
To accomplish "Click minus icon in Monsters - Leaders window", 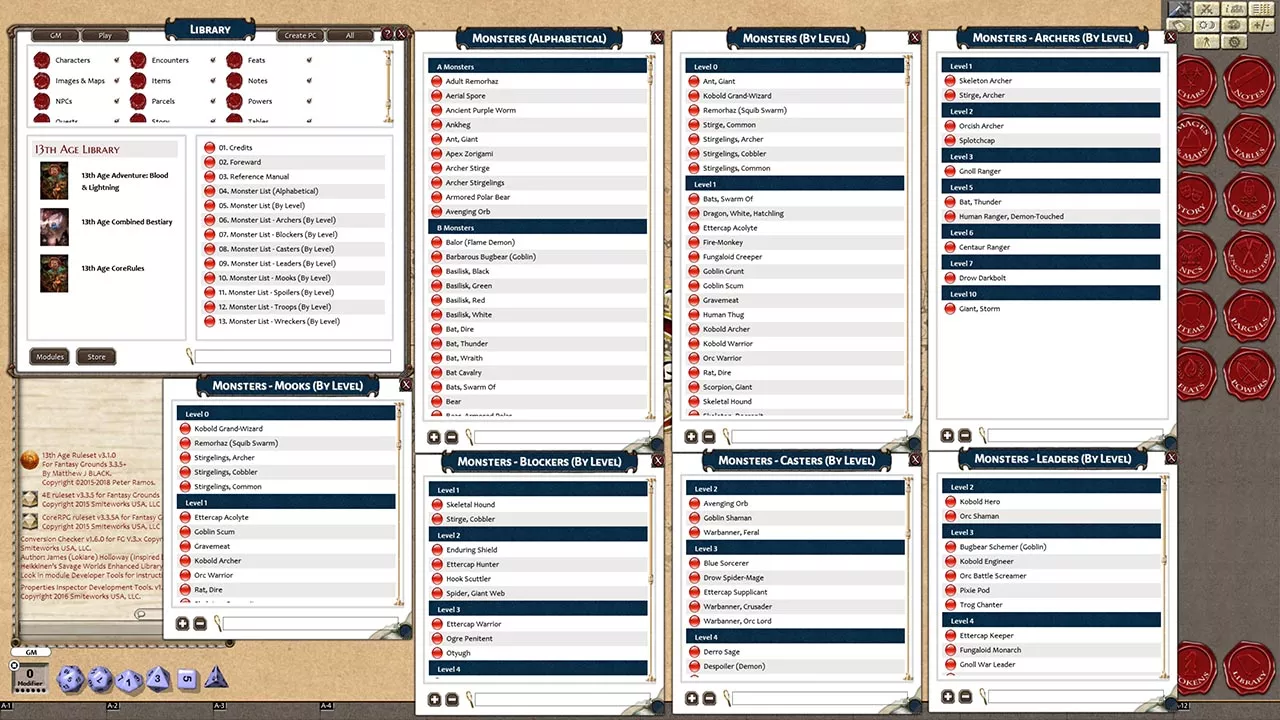I will (x=965, y=696).
